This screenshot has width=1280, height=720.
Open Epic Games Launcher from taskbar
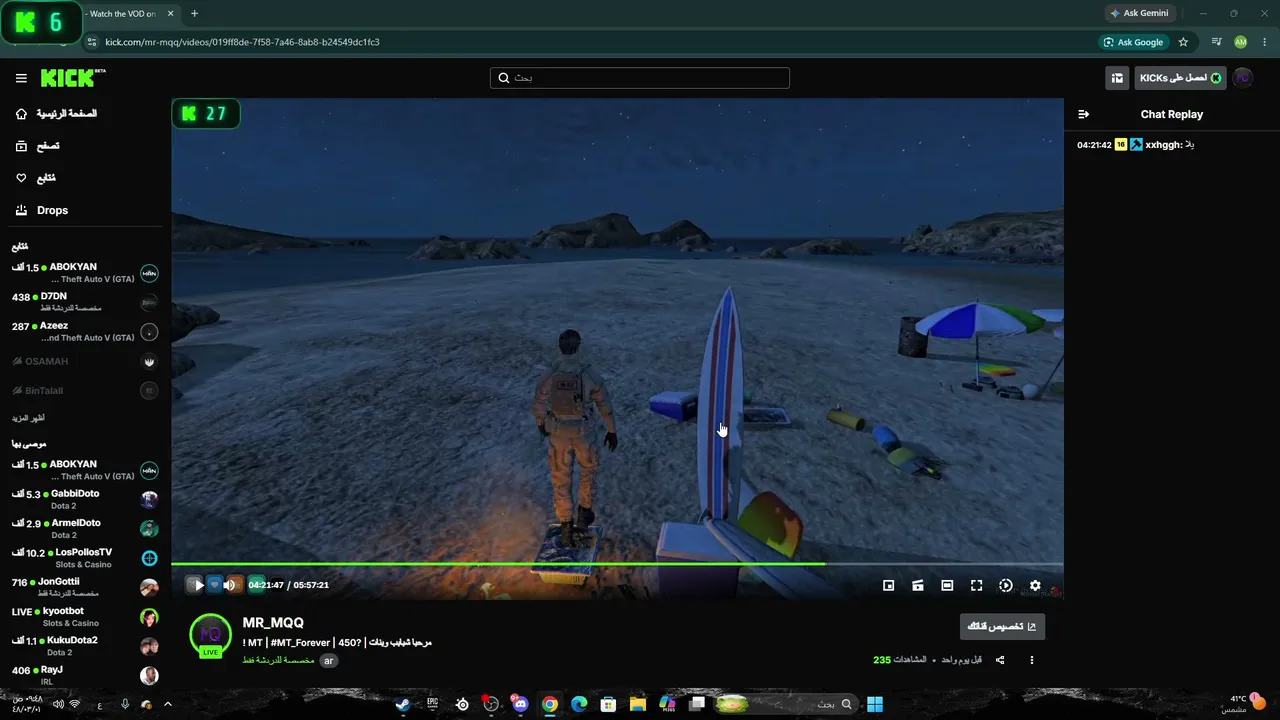[432, 704]
